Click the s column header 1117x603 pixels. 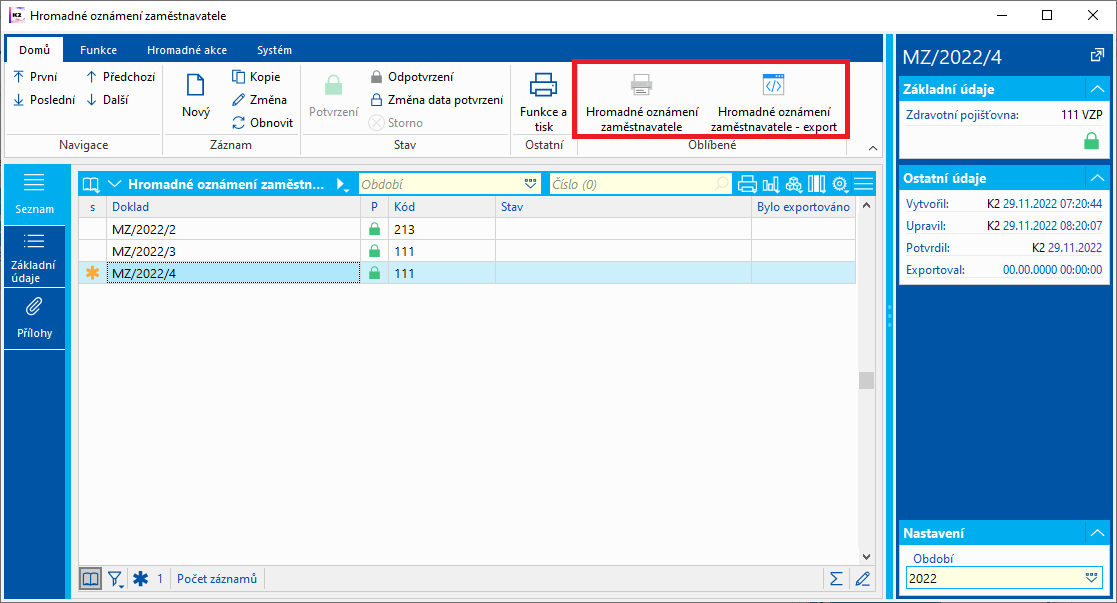(93, 207)
